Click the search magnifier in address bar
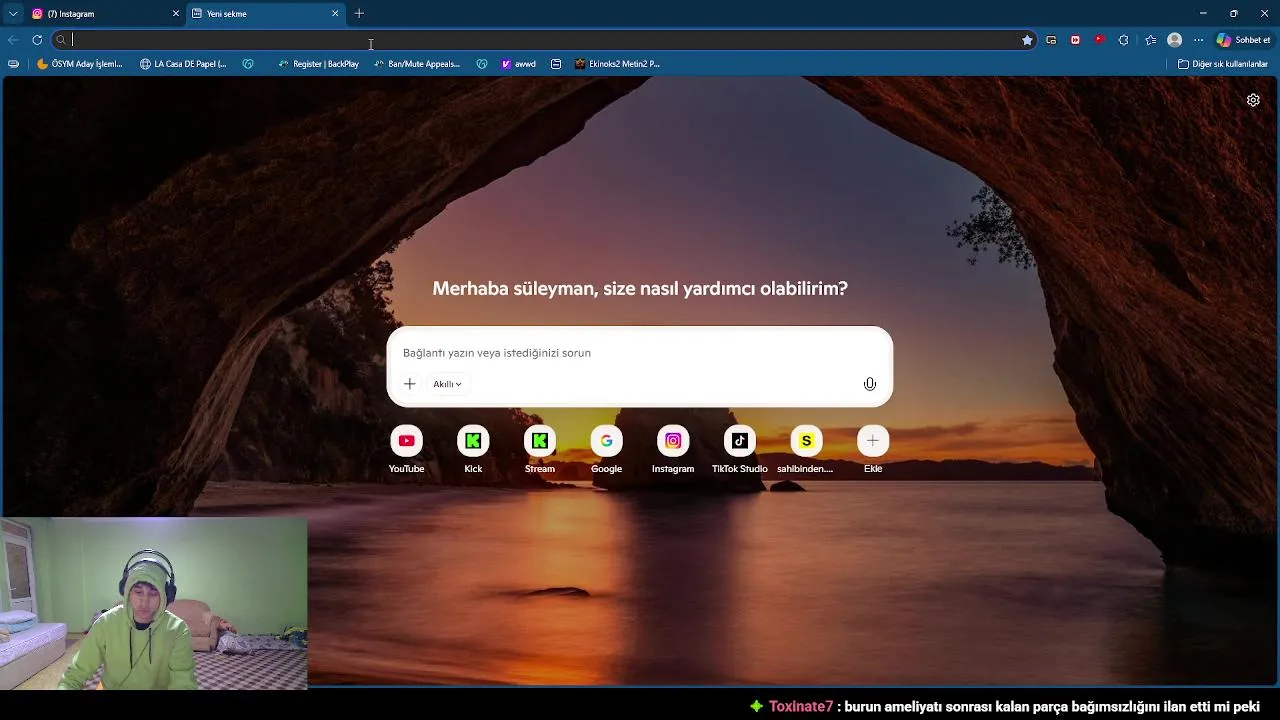Viewport: 1280px width, 720px height. (61, 40)
